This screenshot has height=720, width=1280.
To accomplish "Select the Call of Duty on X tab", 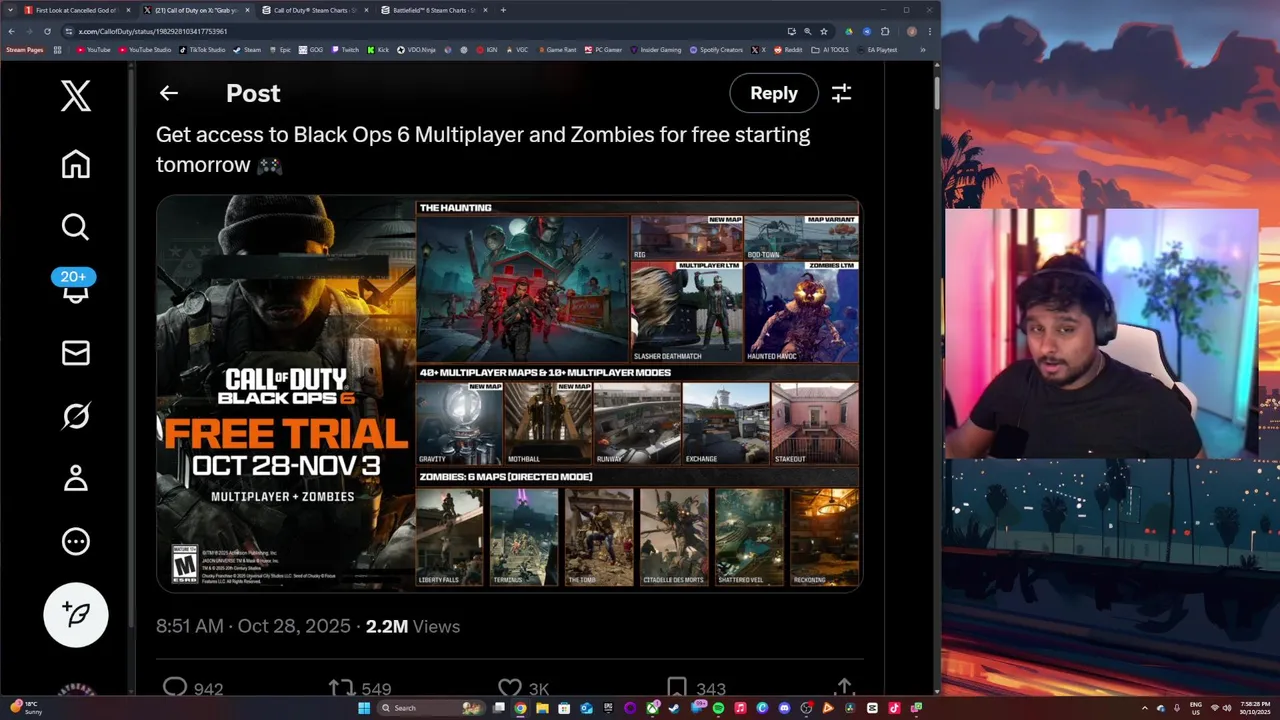I will pyautogui.click(x=195, y=10).
